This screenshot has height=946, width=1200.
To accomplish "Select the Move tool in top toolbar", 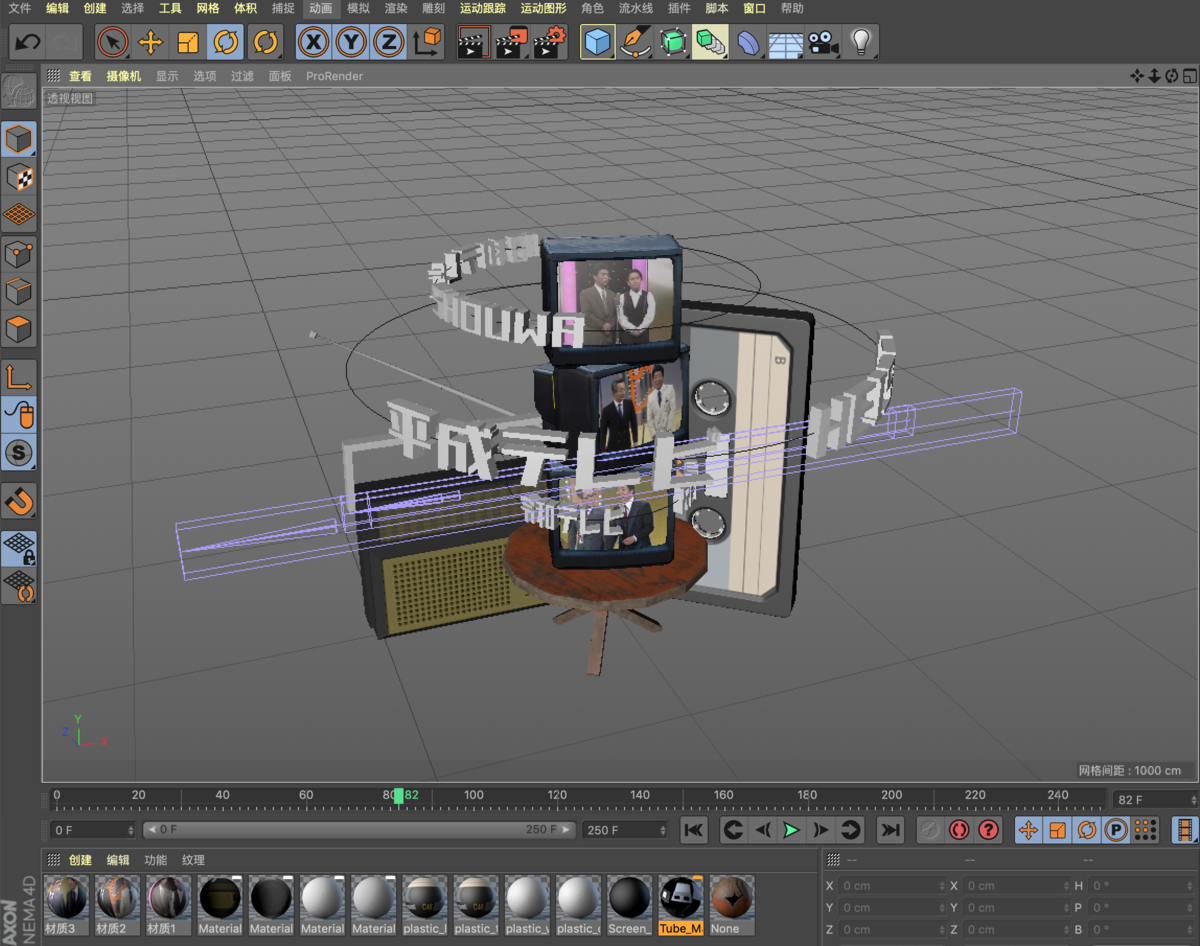I will (x=150, y=42).
